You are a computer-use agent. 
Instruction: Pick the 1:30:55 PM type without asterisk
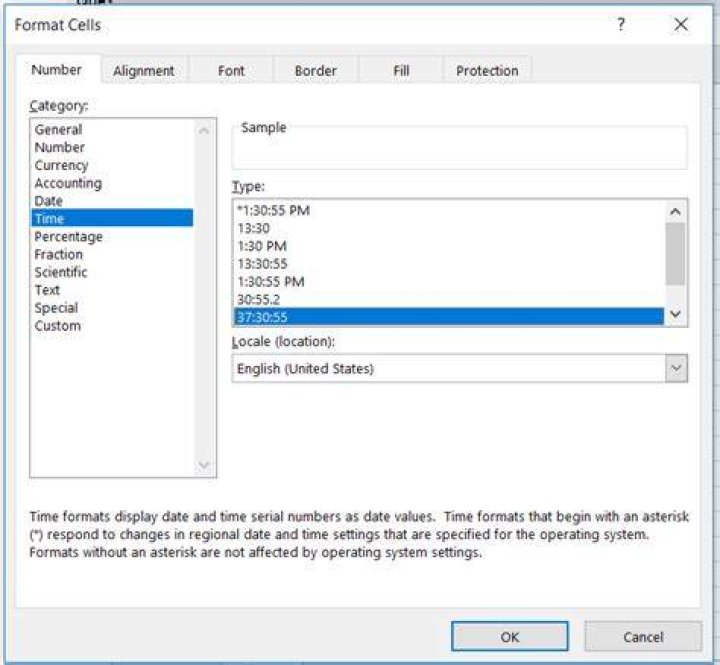pyautogui.click(x=449, y=282)
